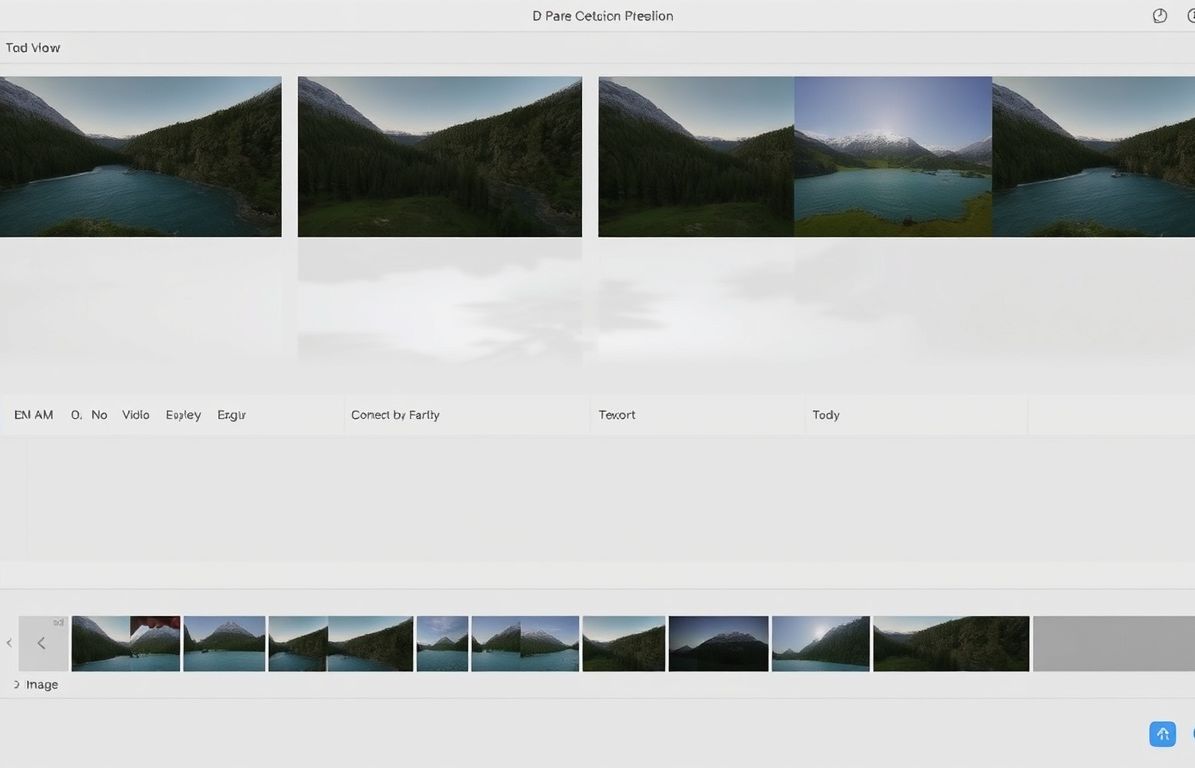Select the Tody tab

pos(826,414)
